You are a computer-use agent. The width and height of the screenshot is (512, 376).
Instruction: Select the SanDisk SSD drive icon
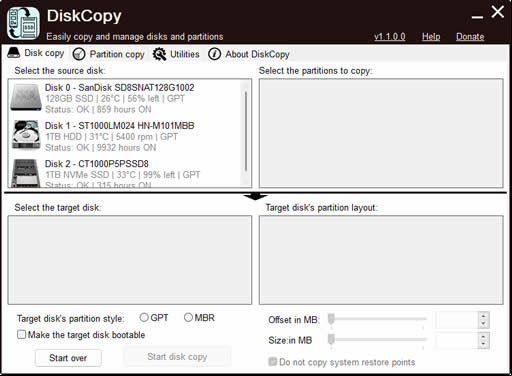click(x=26, y=97)
